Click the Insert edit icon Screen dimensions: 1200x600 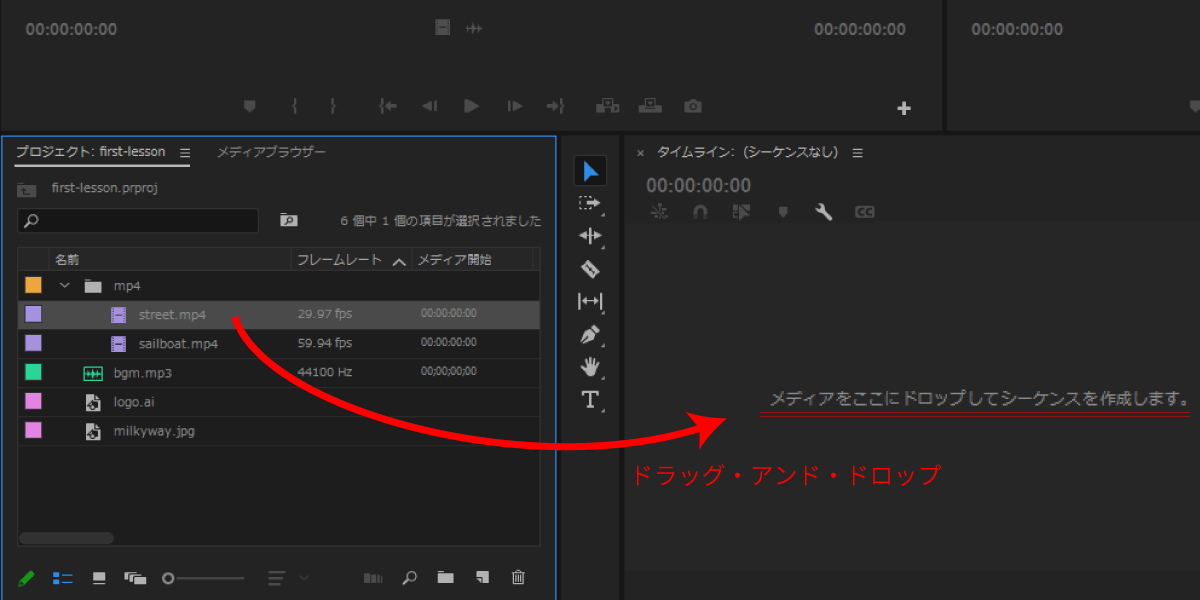click(x=608, y=106)
